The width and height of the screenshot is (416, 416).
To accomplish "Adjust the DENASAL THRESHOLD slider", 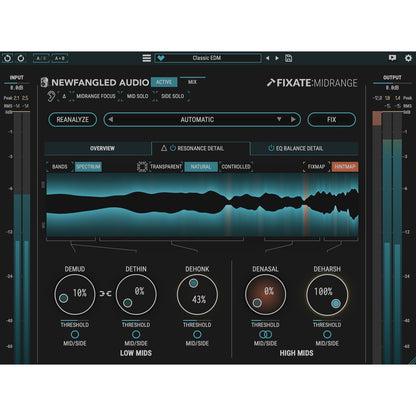I will (x=265, y=323).
